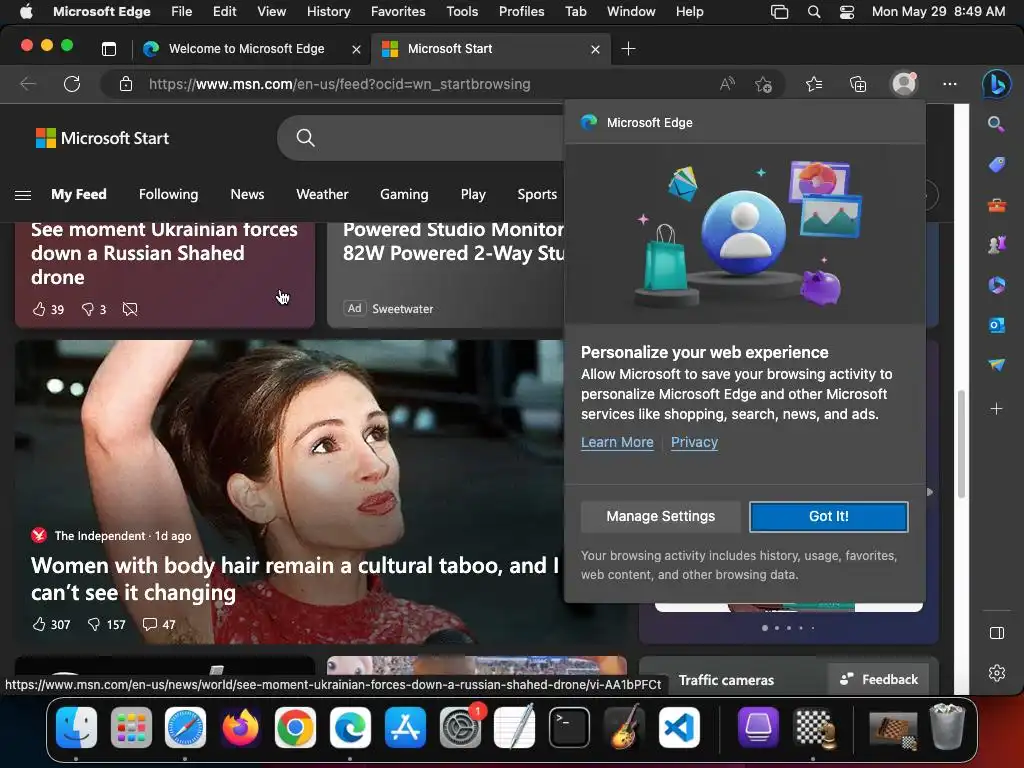Open the profile avatar icon
The height and width of the screenshot is (768, 1024).
coord(904,84)
